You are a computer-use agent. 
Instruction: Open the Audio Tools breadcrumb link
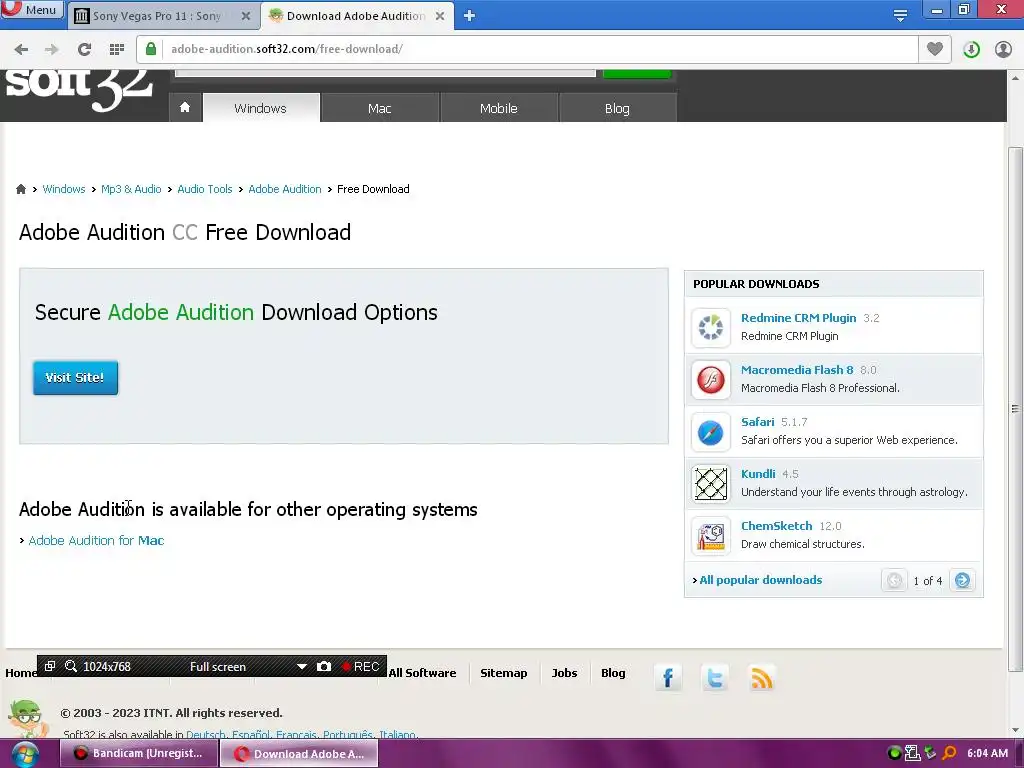[x=204, y=189]
